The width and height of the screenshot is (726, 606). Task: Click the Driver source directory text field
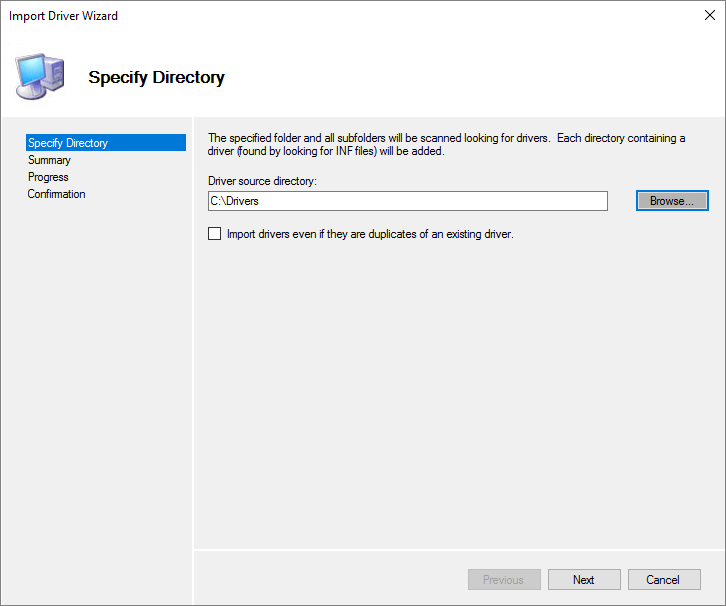(407, 201)
